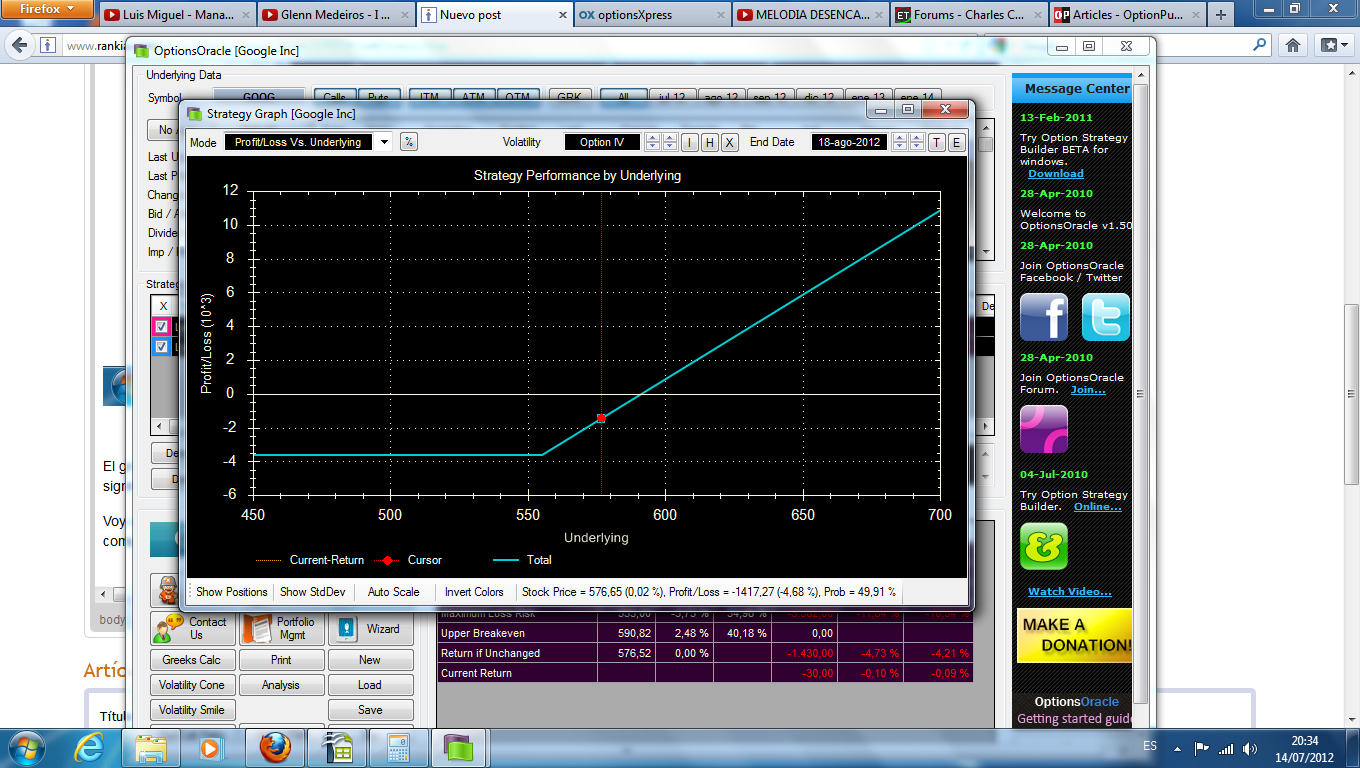Open the Facebook icon in Message Center
The width and height of the screenshot is (1360, 768).
point(1044,317)
